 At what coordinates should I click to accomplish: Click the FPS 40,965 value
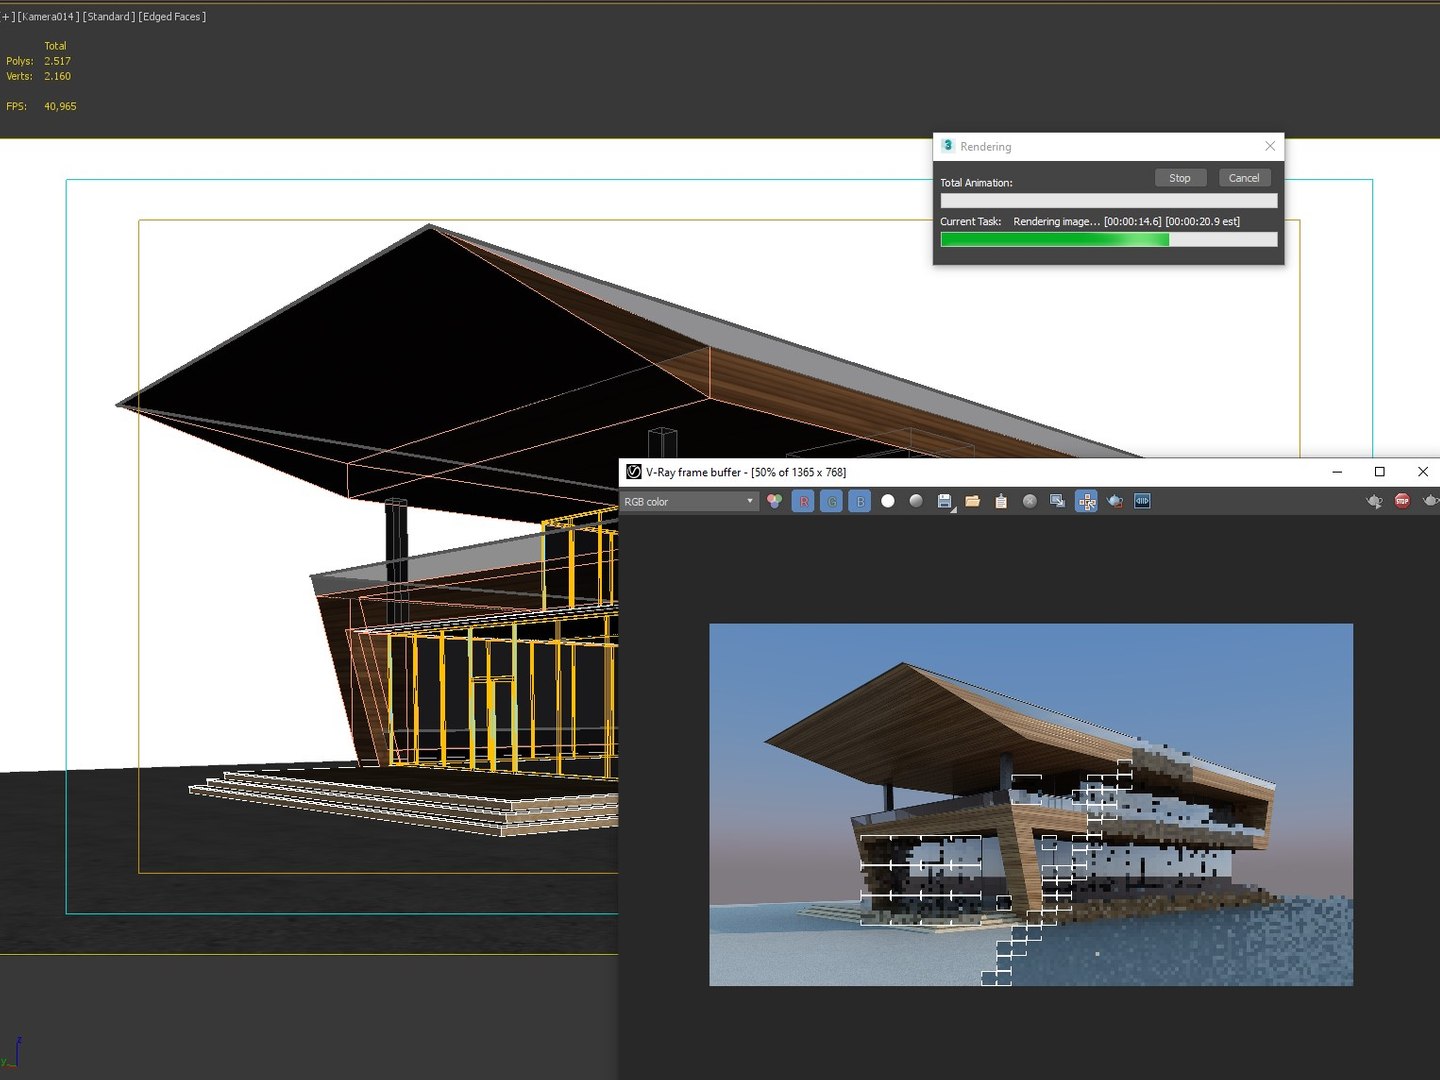(x=60, y=106)
